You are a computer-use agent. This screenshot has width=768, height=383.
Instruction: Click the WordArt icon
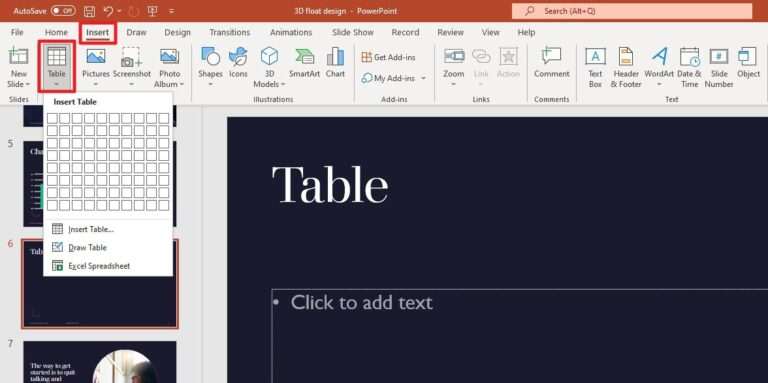tap(659, 56)
